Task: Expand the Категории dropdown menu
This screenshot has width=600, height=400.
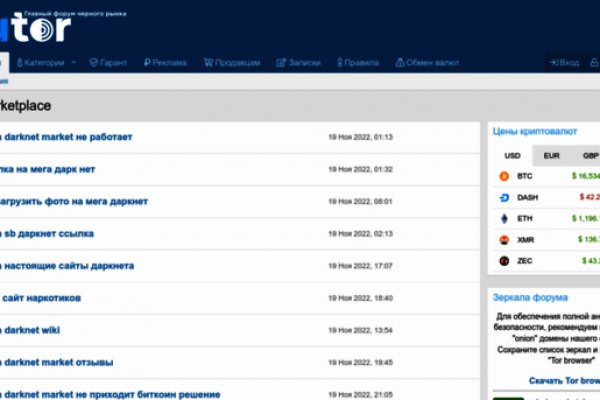Action: tap(46, 62)
